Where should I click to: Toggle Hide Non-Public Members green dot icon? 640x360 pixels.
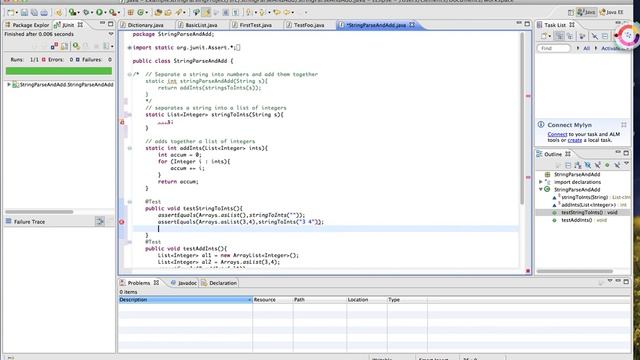(607, 165)
